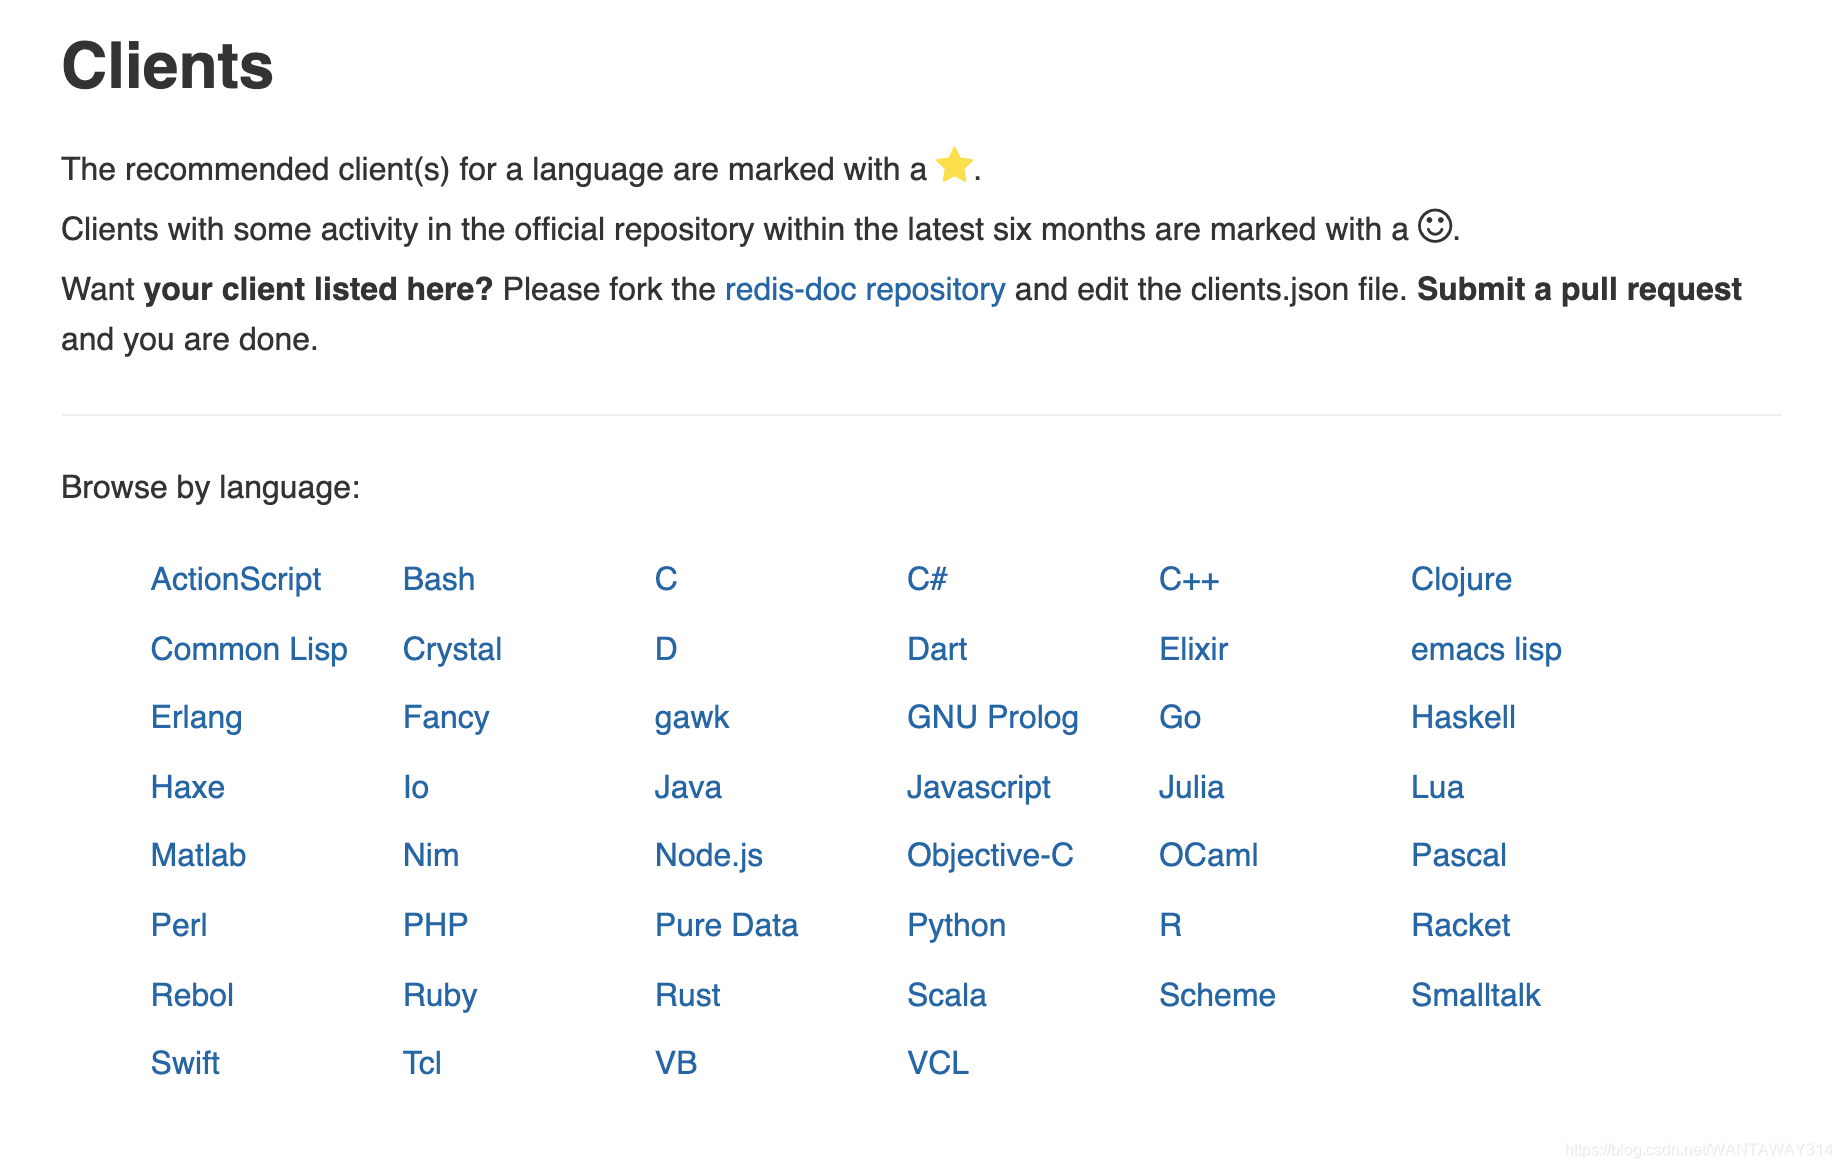
Task: Browse Crystal clients
Action: click(x=452, y=649)
